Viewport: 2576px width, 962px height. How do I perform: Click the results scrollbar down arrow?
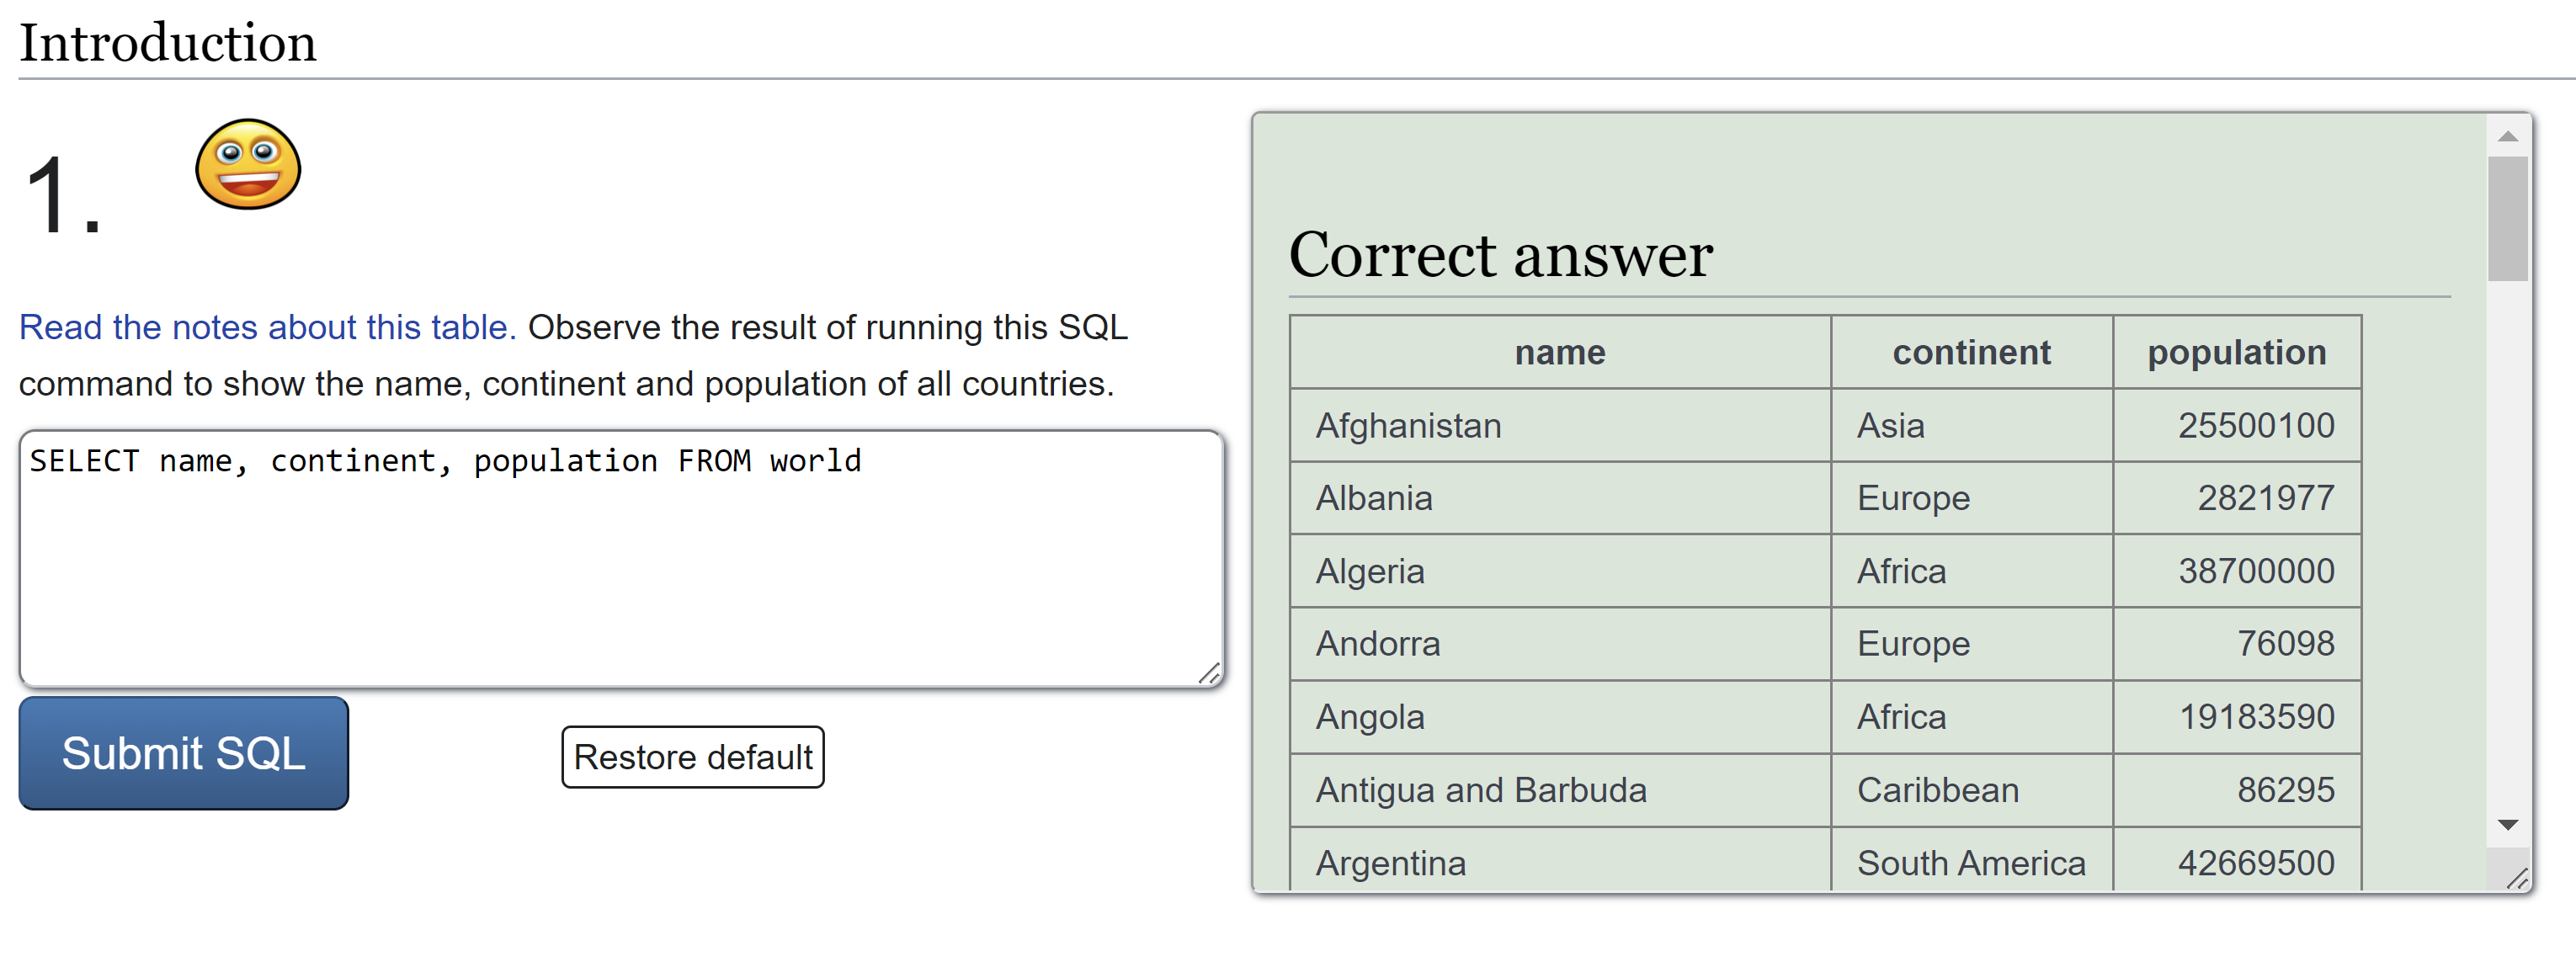click(2507, 825)
